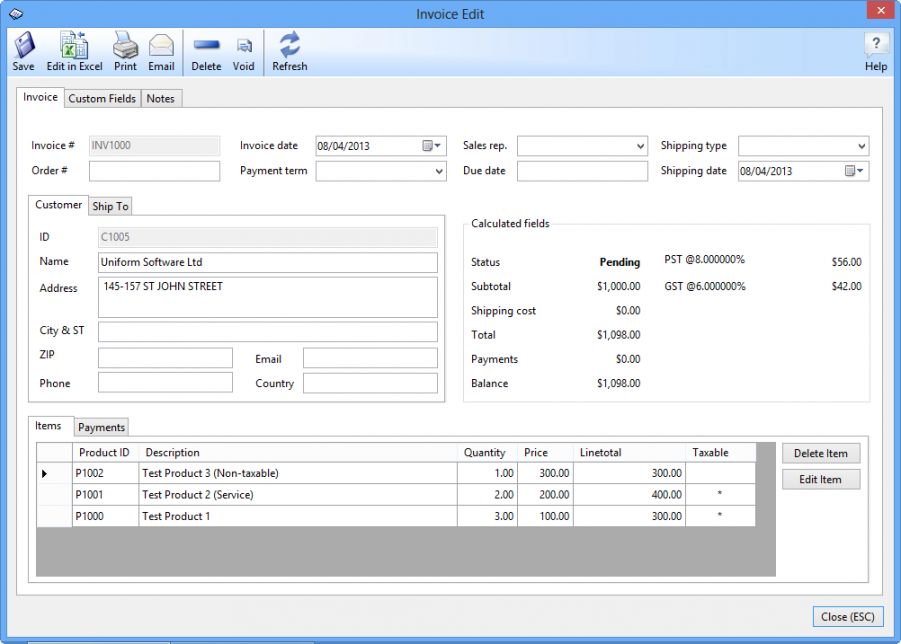Open invoice with Edit in Excel
The height and width of the screenshot is (644, 901).
[x=74, y=51]
